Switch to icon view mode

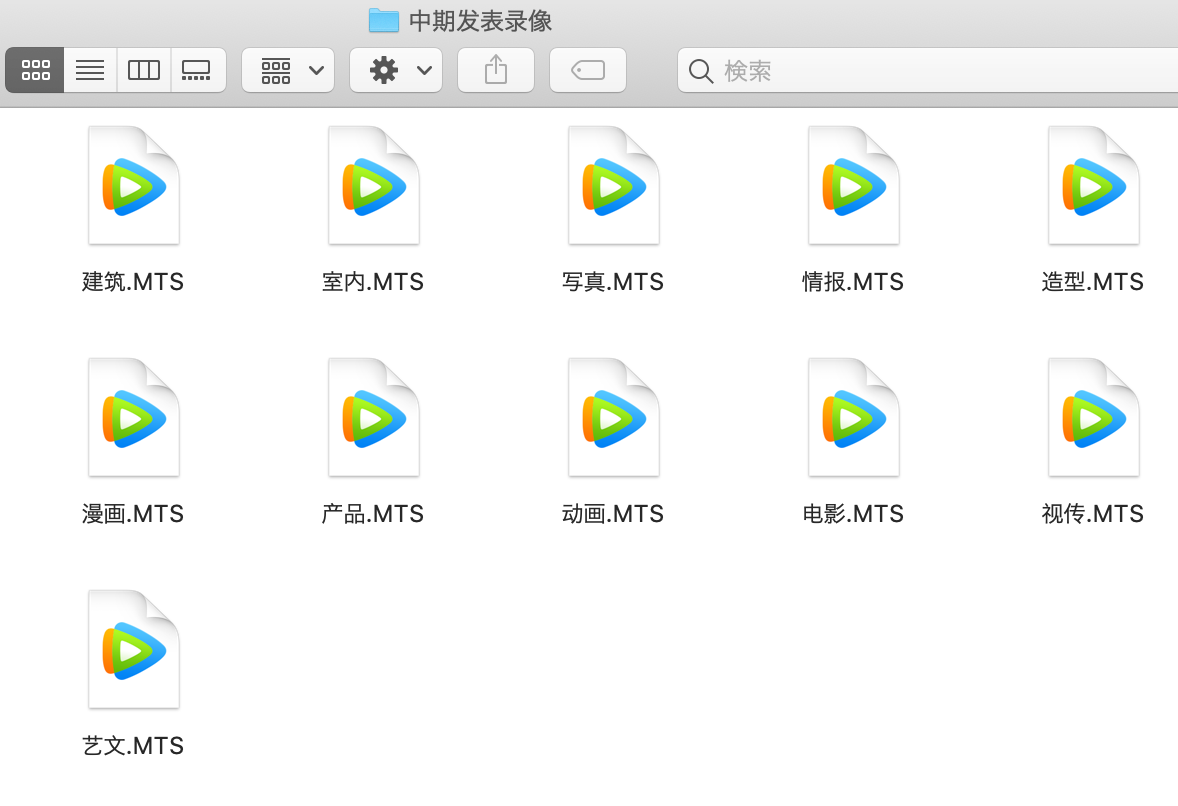pyautogui.click(x=35, y=71)
